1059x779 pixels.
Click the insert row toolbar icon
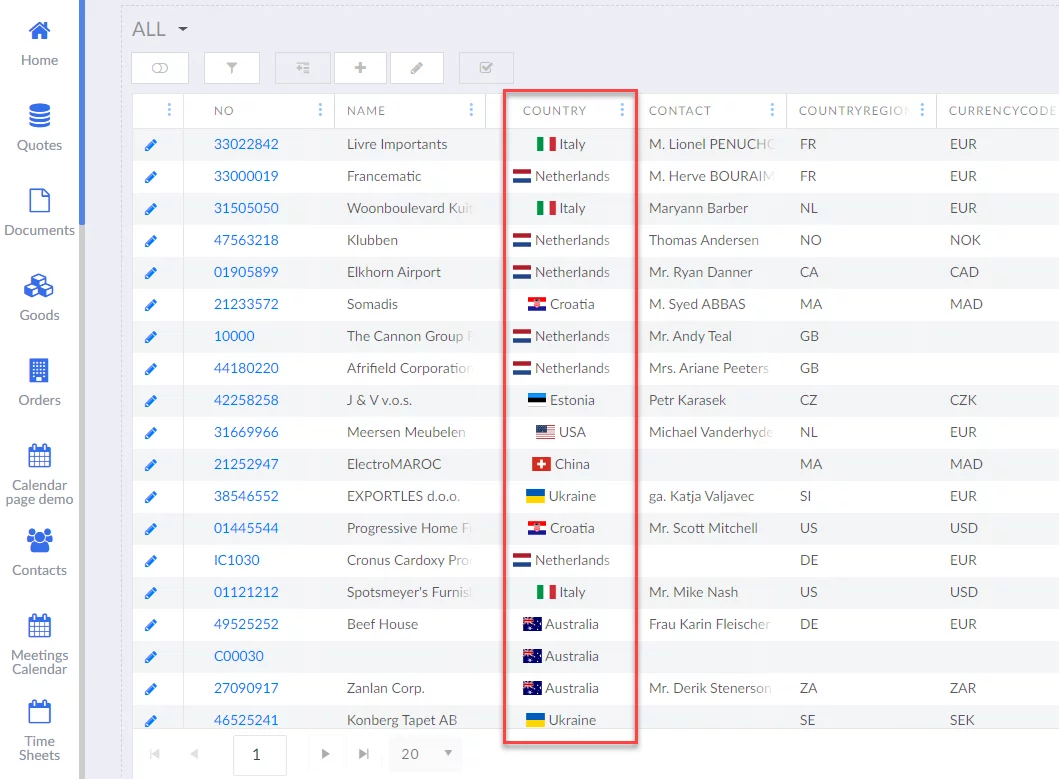(303, 68)
